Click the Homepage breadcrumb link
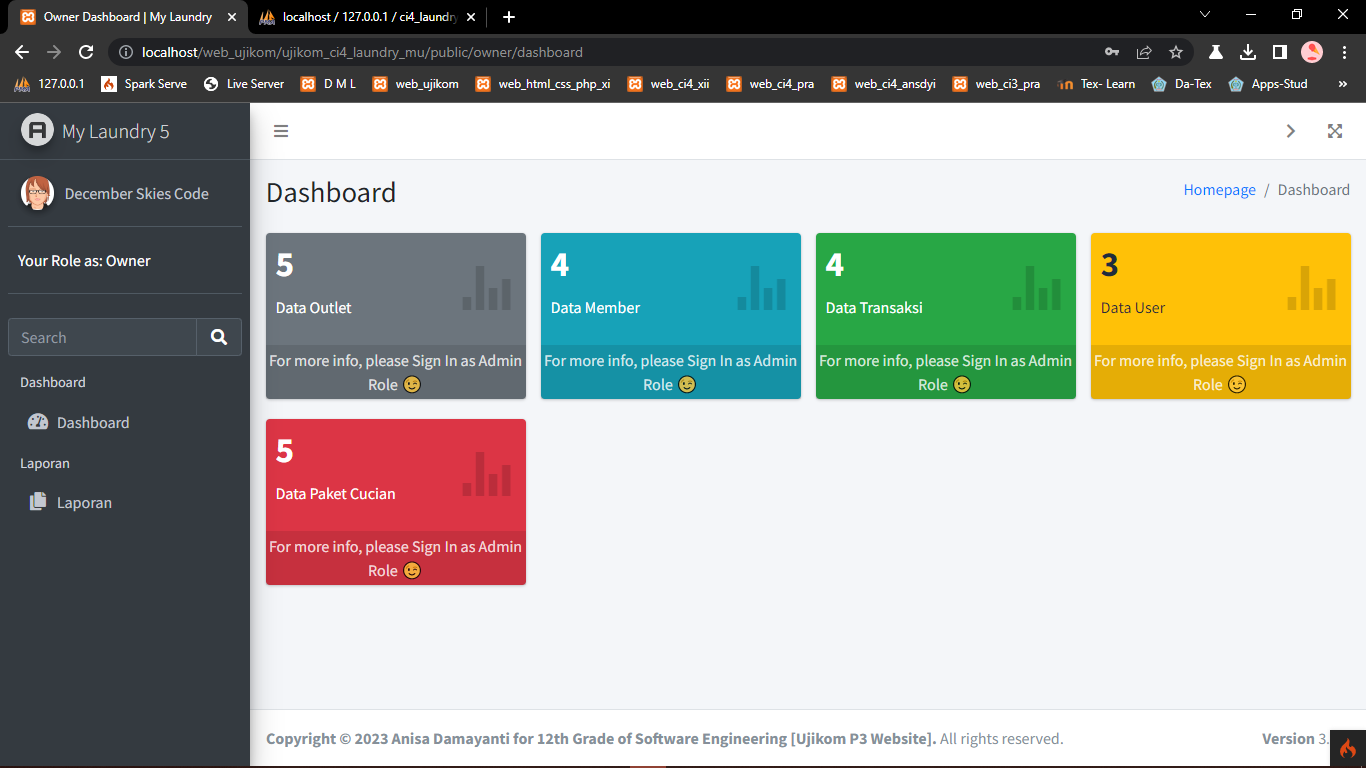 [1219, 189]
